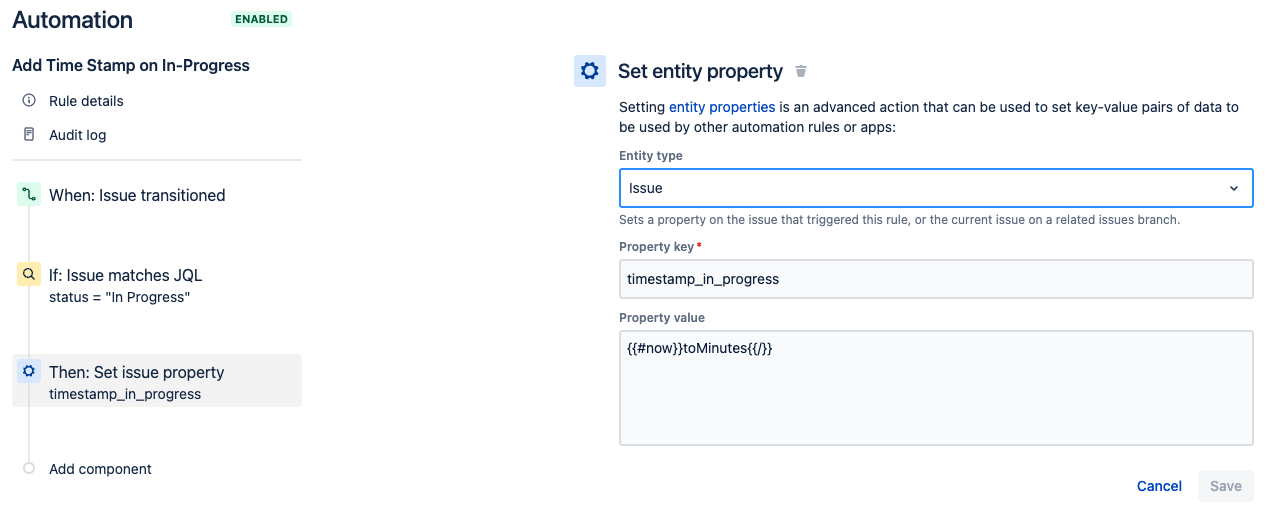Click the Cancel button
This screenshot has height=515, width=1288.
click(x=1159, y=486)
